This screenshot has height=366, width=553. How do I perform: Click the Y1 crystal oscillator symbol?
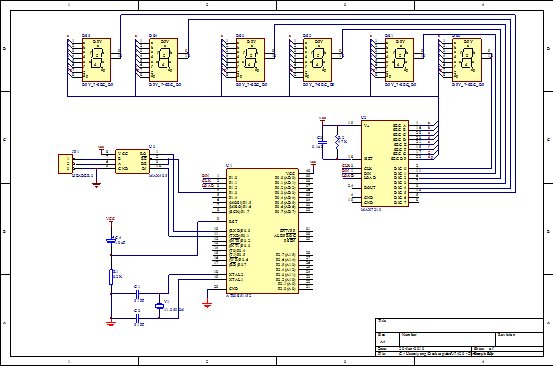point(159,306)
